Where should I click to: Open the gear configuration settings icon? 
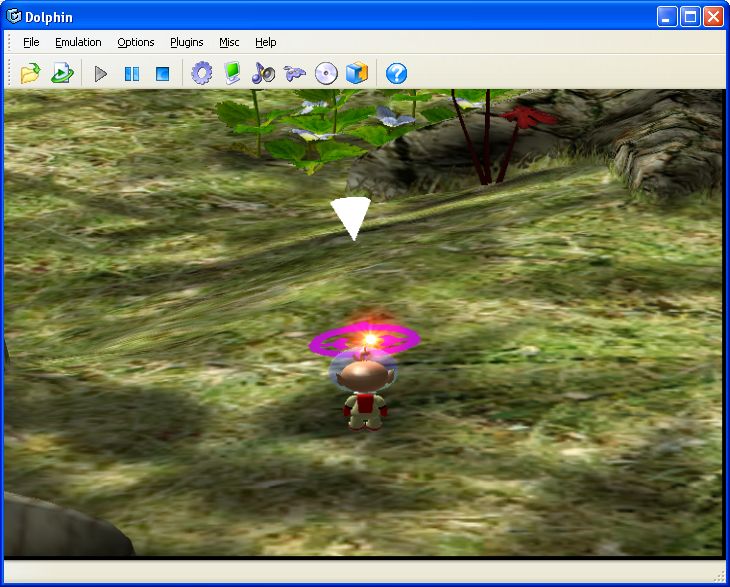(x=202, y=74)
